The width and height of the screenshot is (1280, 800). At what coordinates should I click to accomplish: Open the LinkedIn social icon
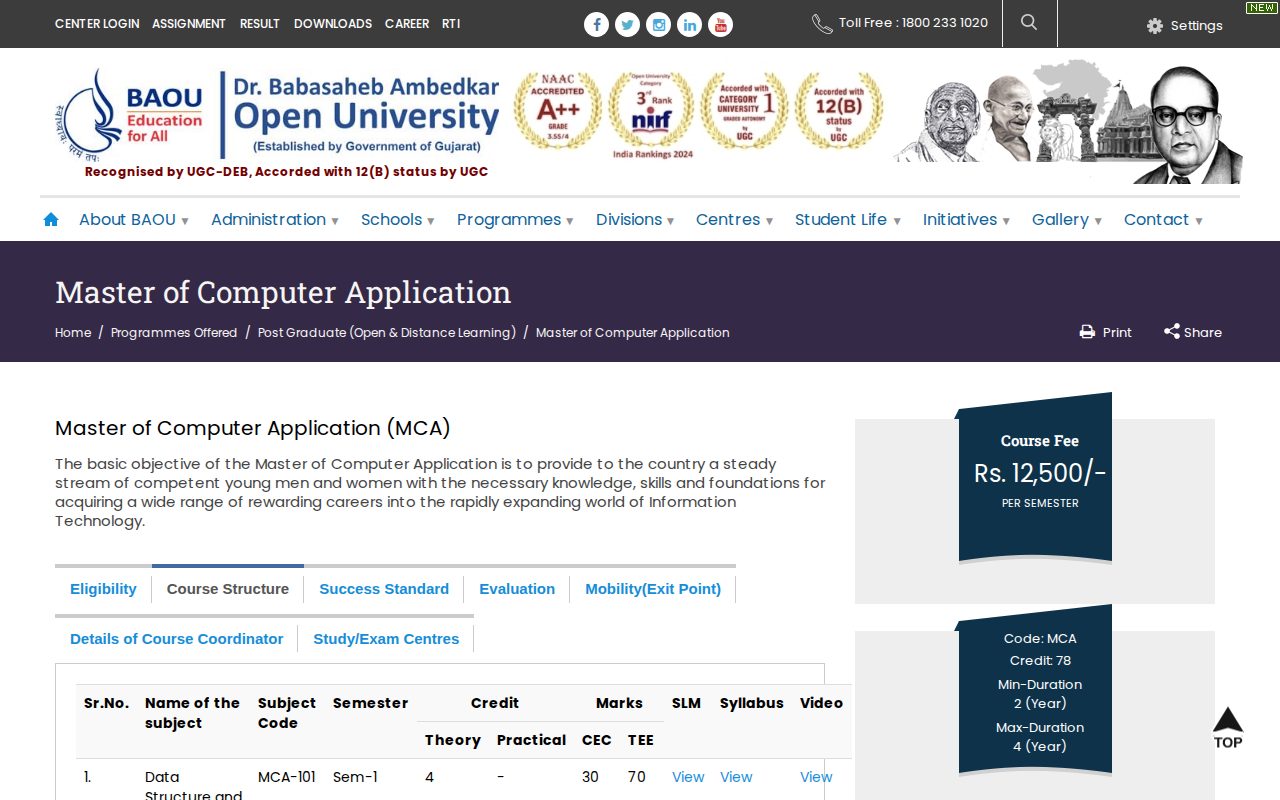click(689, 25)
